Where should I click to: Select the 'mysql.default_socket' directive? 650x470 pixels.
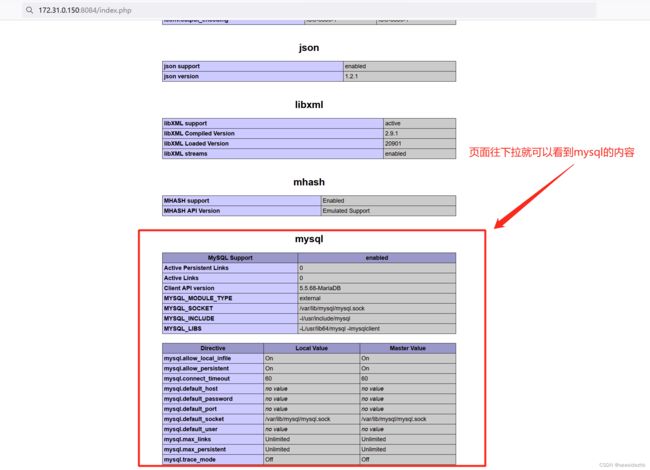point(213,419)
